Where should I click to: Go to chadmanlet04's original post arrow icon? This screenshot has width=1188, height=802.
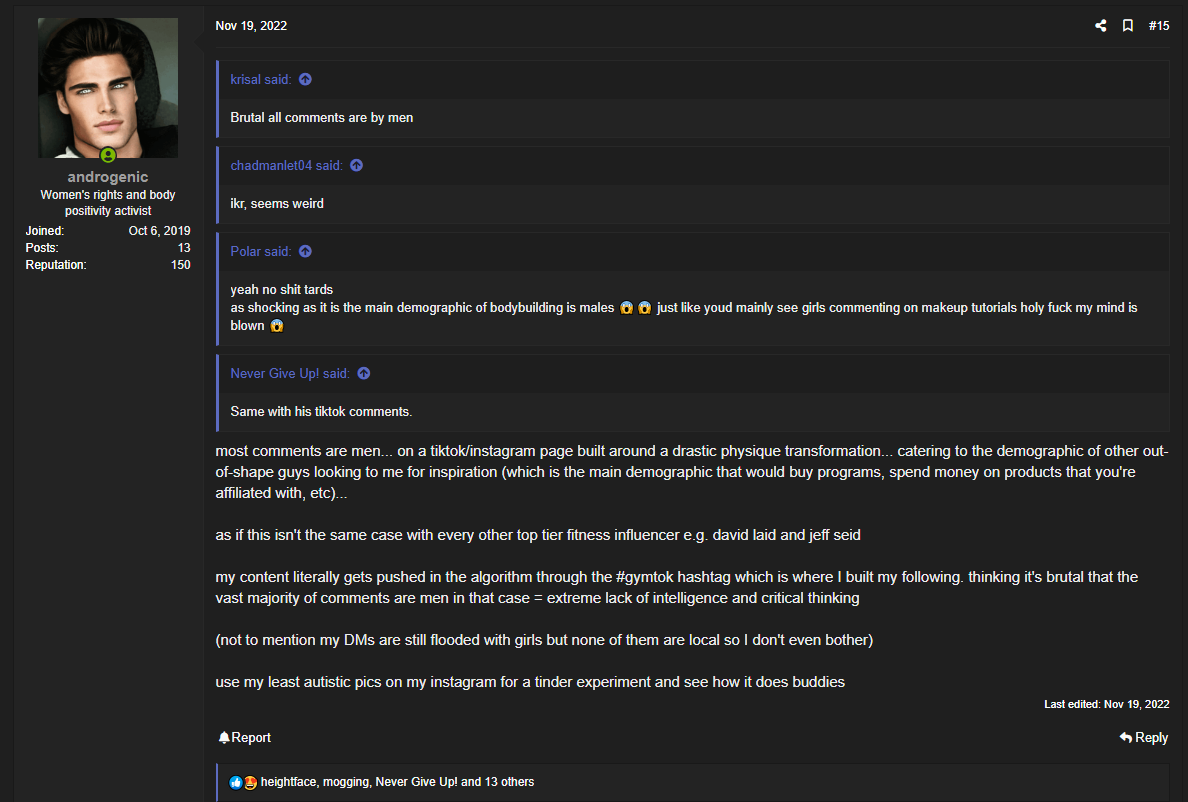(356, 166)
